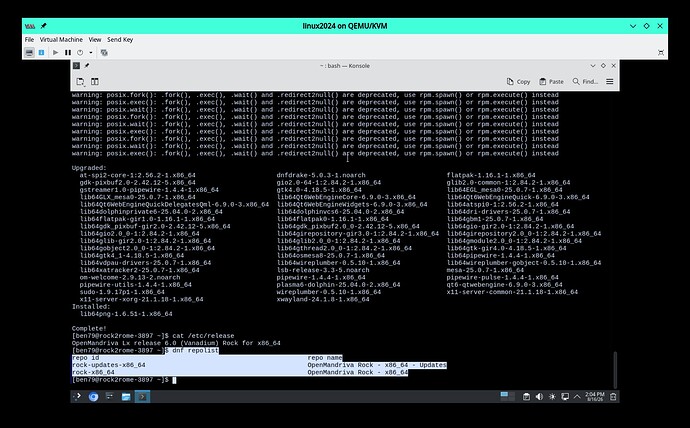
Task: Open Find in Konsole toolbar
Action: 585,81
